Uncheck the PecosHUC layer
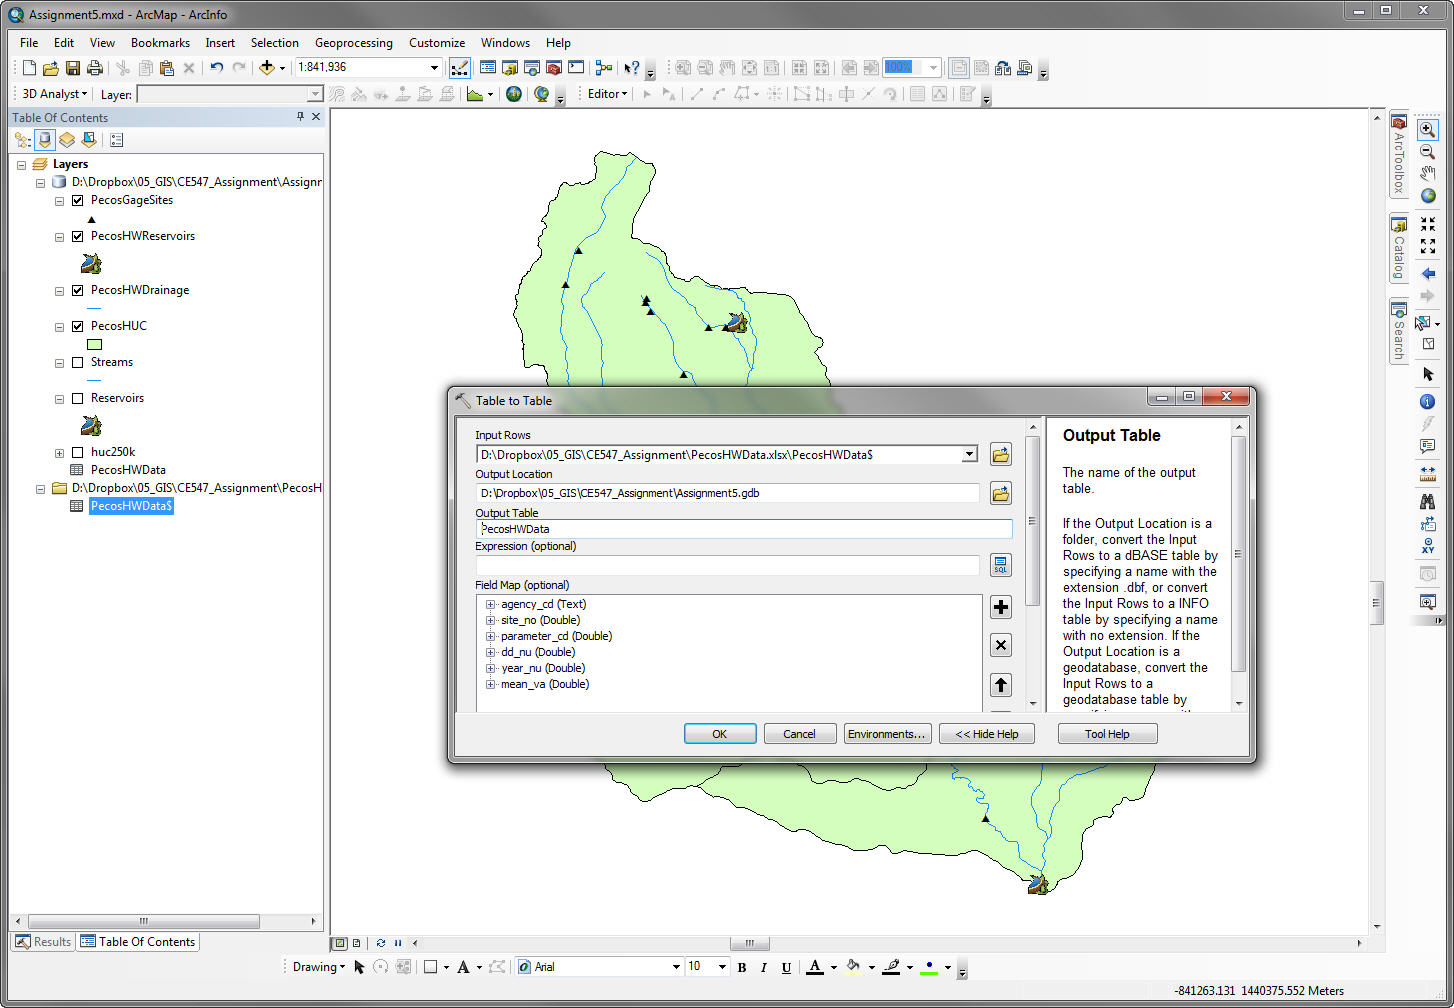 (77, 327)
